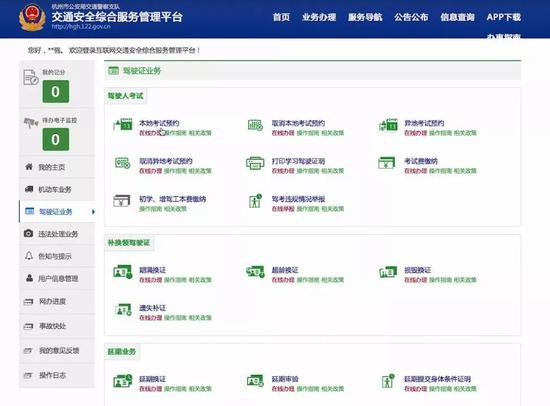Screen dimensions: 550x406
Task: Click the green 我的记分 score box
Action: (x=56, y=92)
